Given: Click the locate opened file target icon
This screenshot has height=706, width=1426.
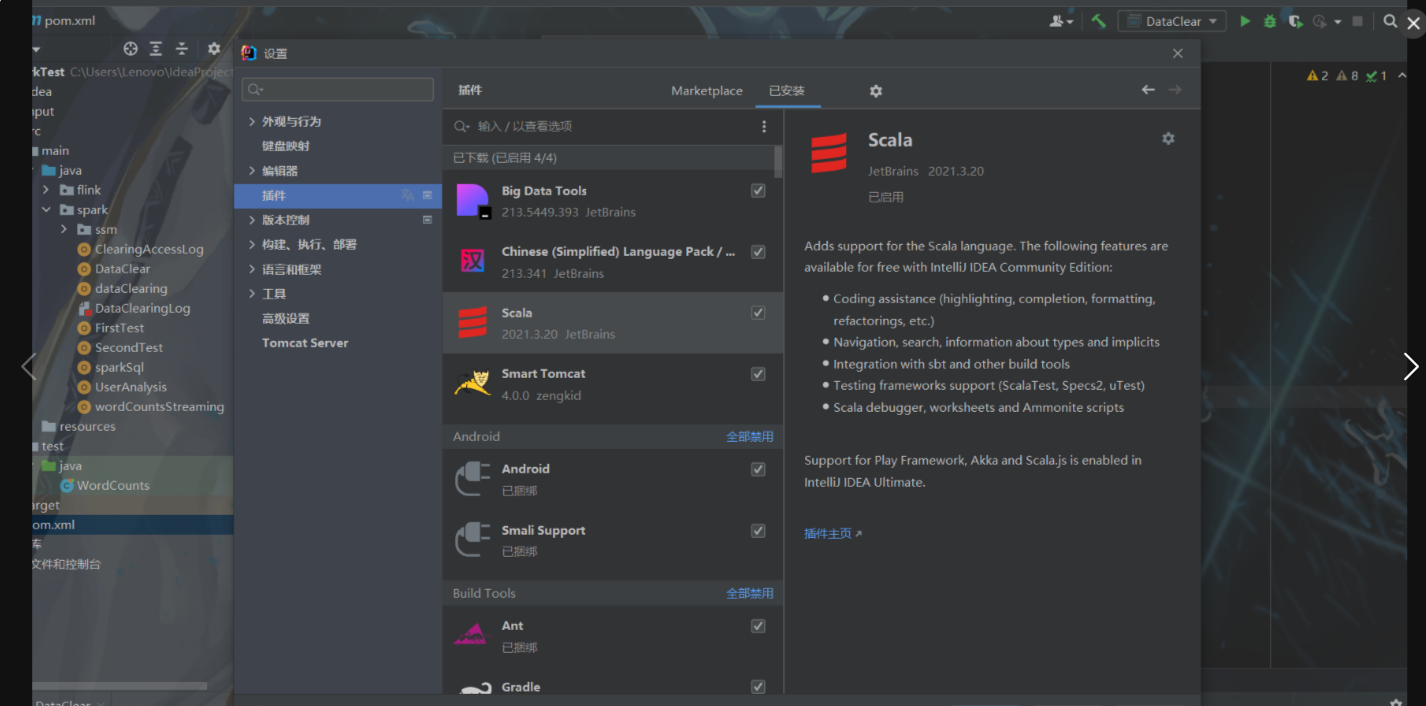Looking at the screenshot, I should pyautogui.click(x=130, y=48).
